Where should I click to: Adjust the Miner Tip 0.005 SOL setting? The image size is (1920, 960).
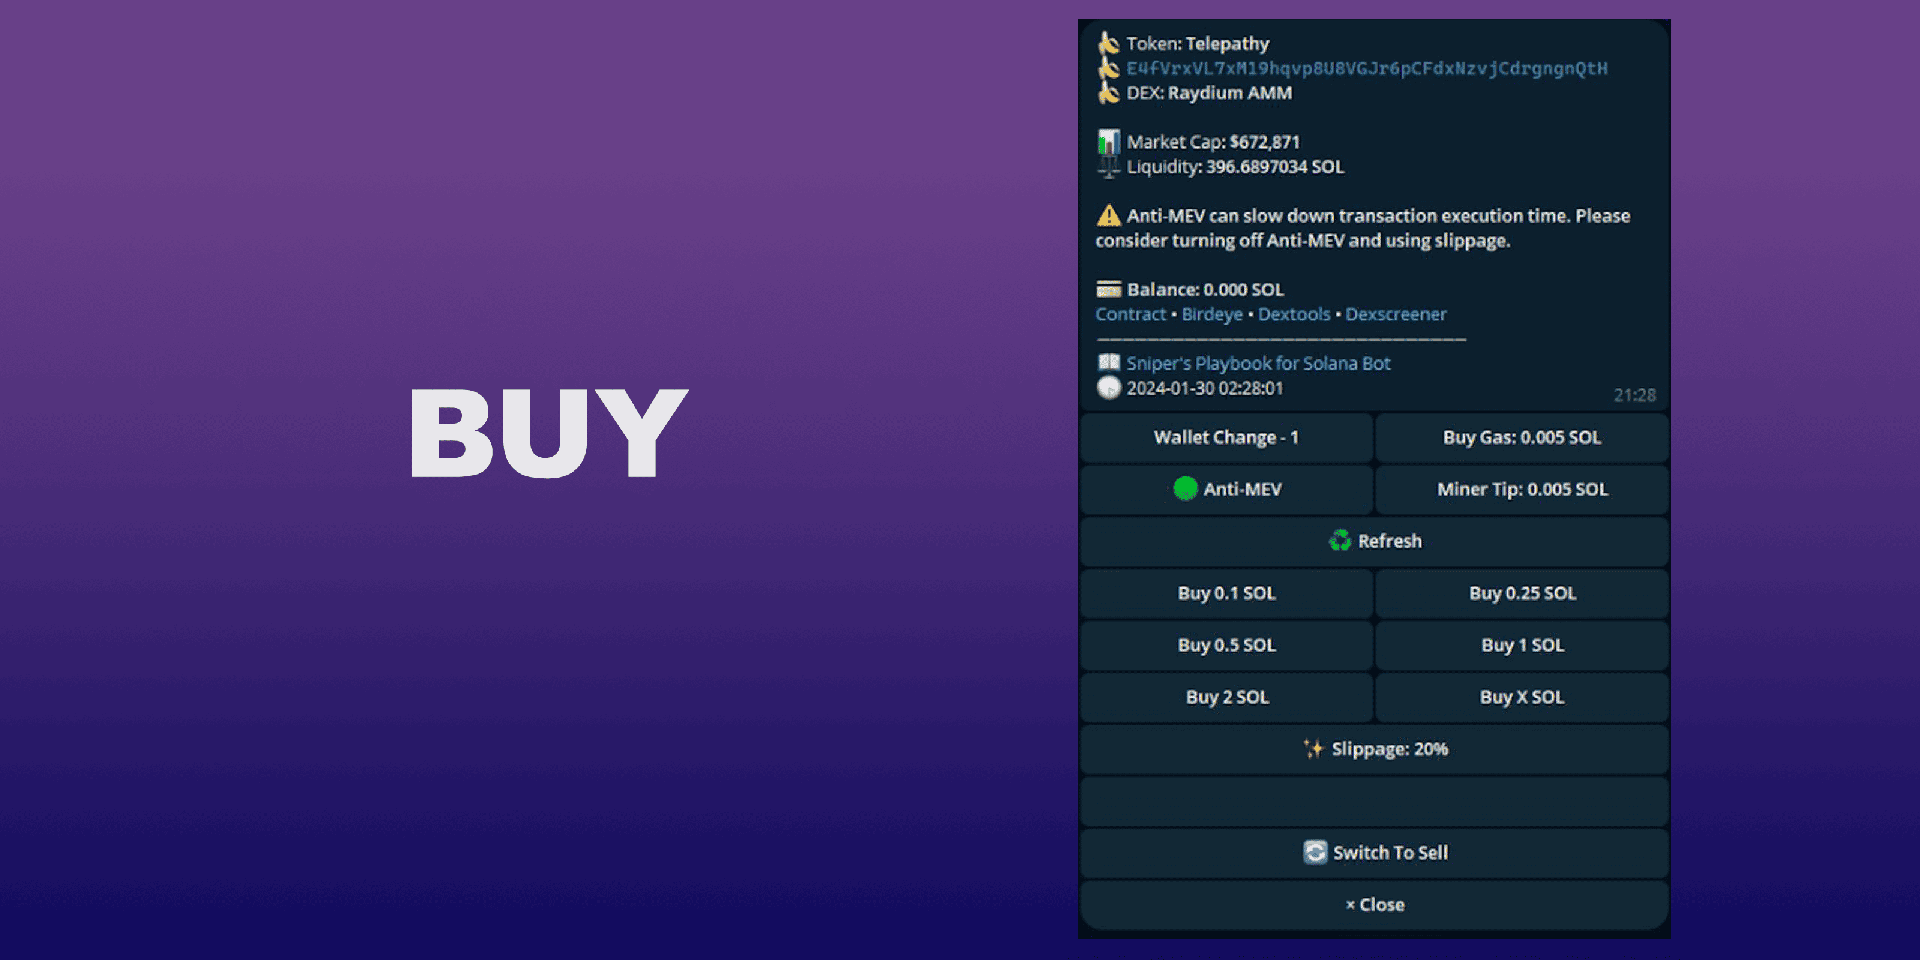click(x=1521, y=490)
